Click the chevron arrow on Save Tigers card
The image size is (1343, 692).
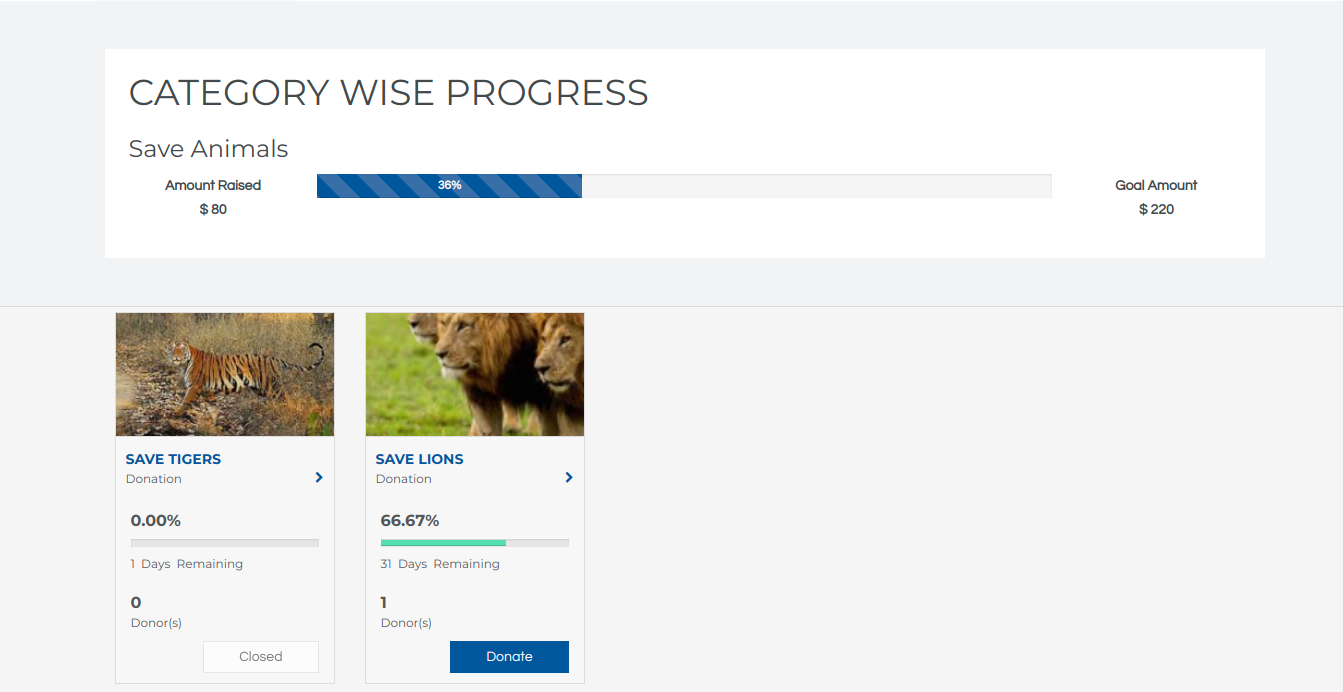319,478
